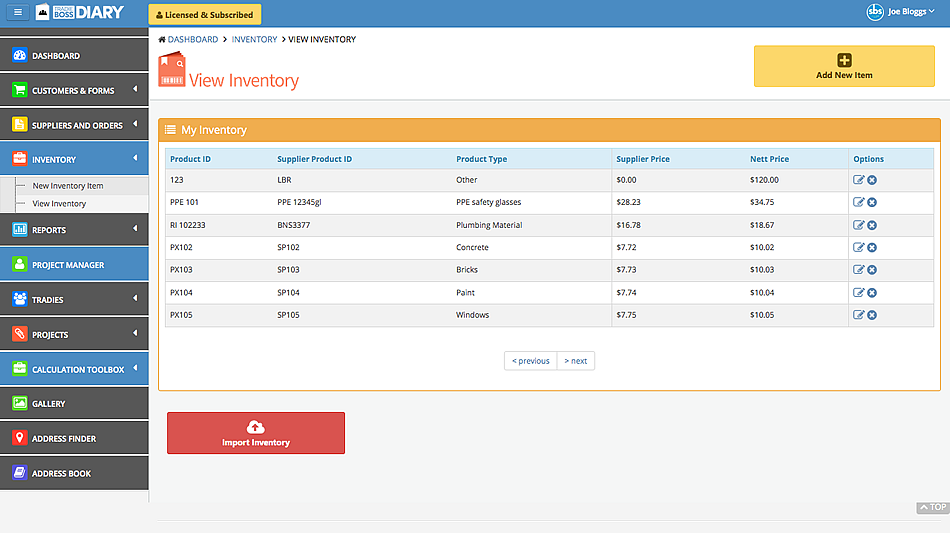
Task: Select New Inventory Item submenu entry
Action: [68, 186]
